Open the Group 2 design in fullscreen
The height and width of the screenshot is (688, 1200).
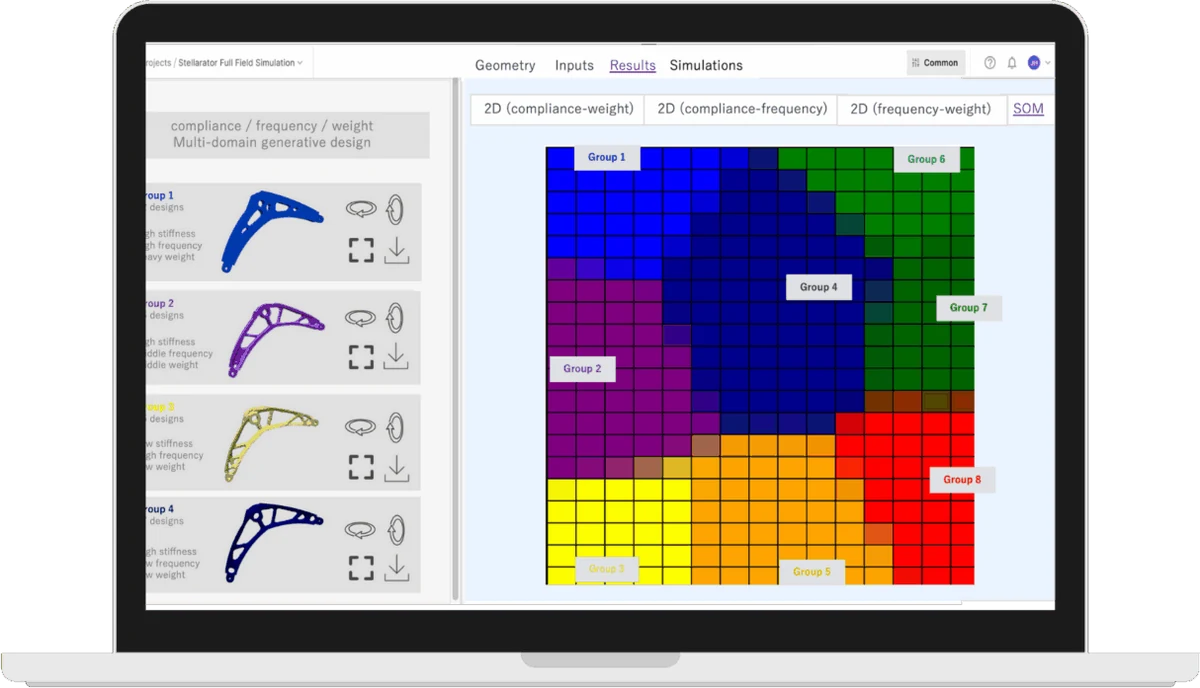(361, 357)
